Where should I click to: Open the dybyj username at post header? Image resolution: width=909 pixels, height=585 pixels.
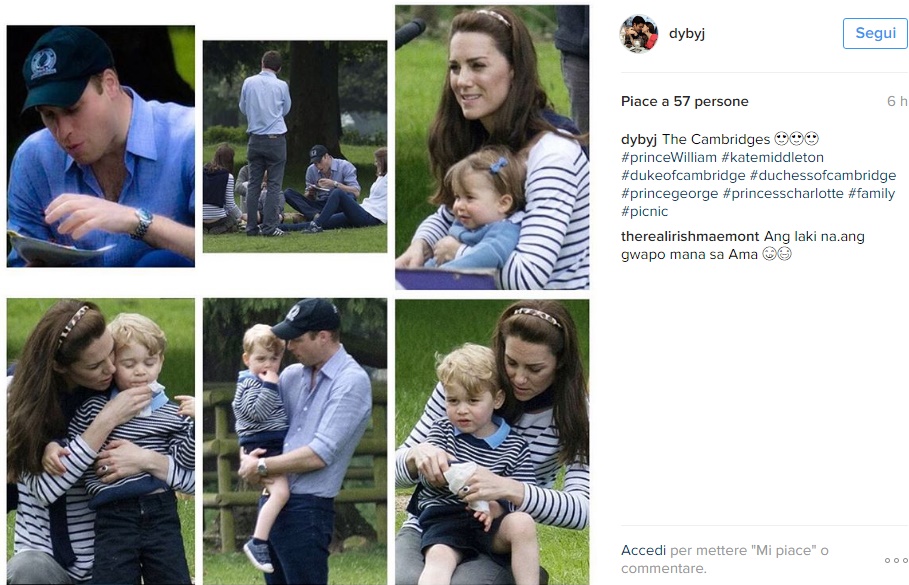pyautogui.click(x=686, y=34)
